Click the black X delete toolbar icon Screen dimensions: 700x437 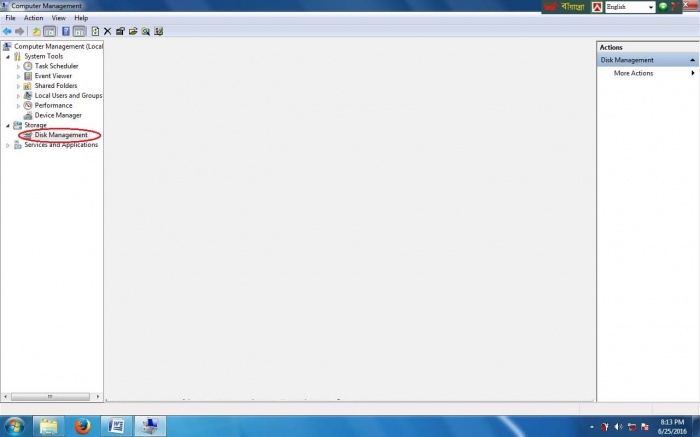pos(107,31)
